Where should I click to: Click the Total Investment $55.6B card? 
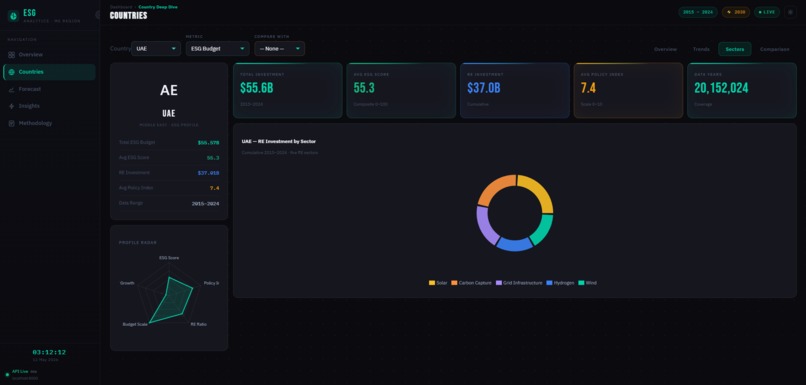click(287, 90)
